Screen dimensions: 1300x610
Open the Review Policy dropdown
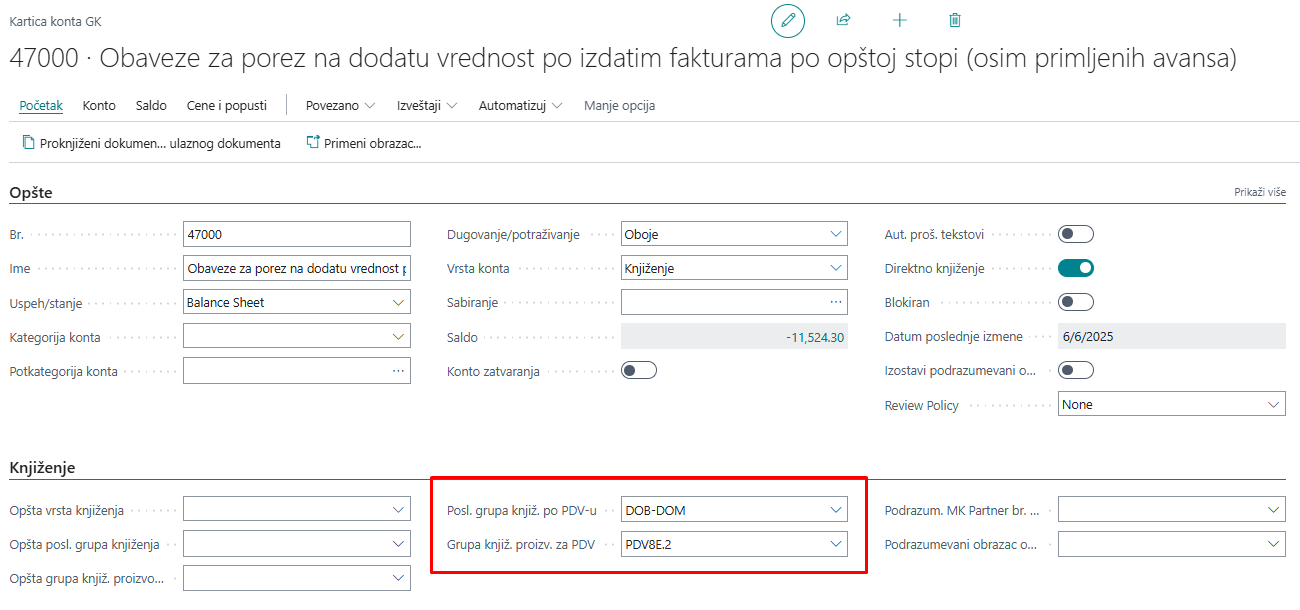click(1275, 403)
